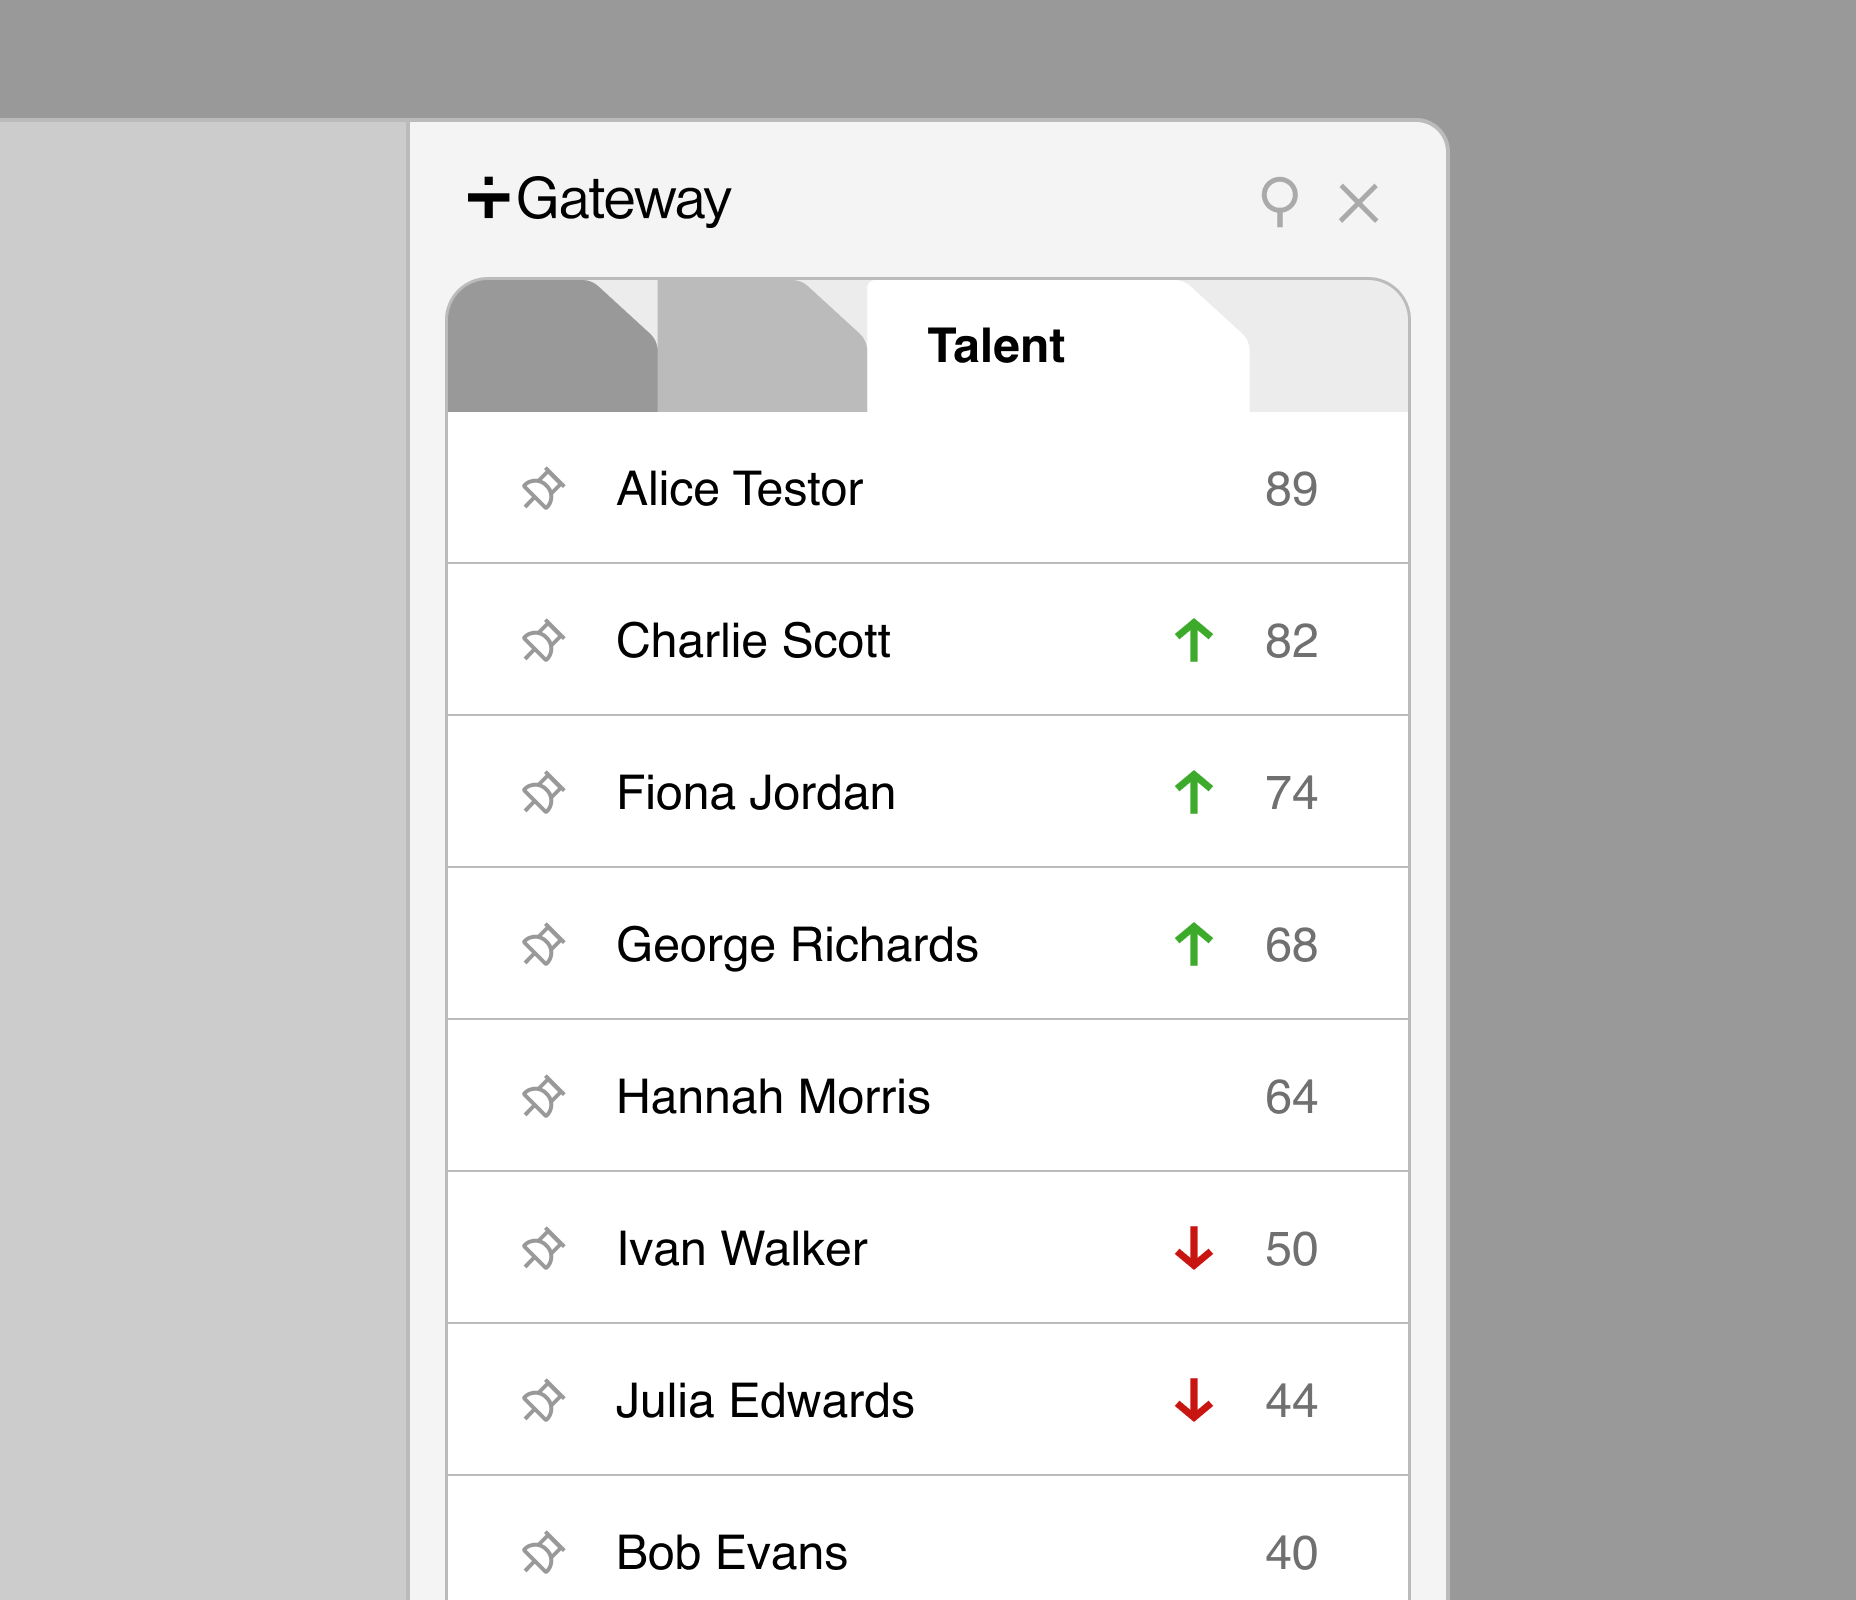Screen dimensions: 1856x1600
Task: Switch to the dark gray first tab
Action: [x=552, y=346]
